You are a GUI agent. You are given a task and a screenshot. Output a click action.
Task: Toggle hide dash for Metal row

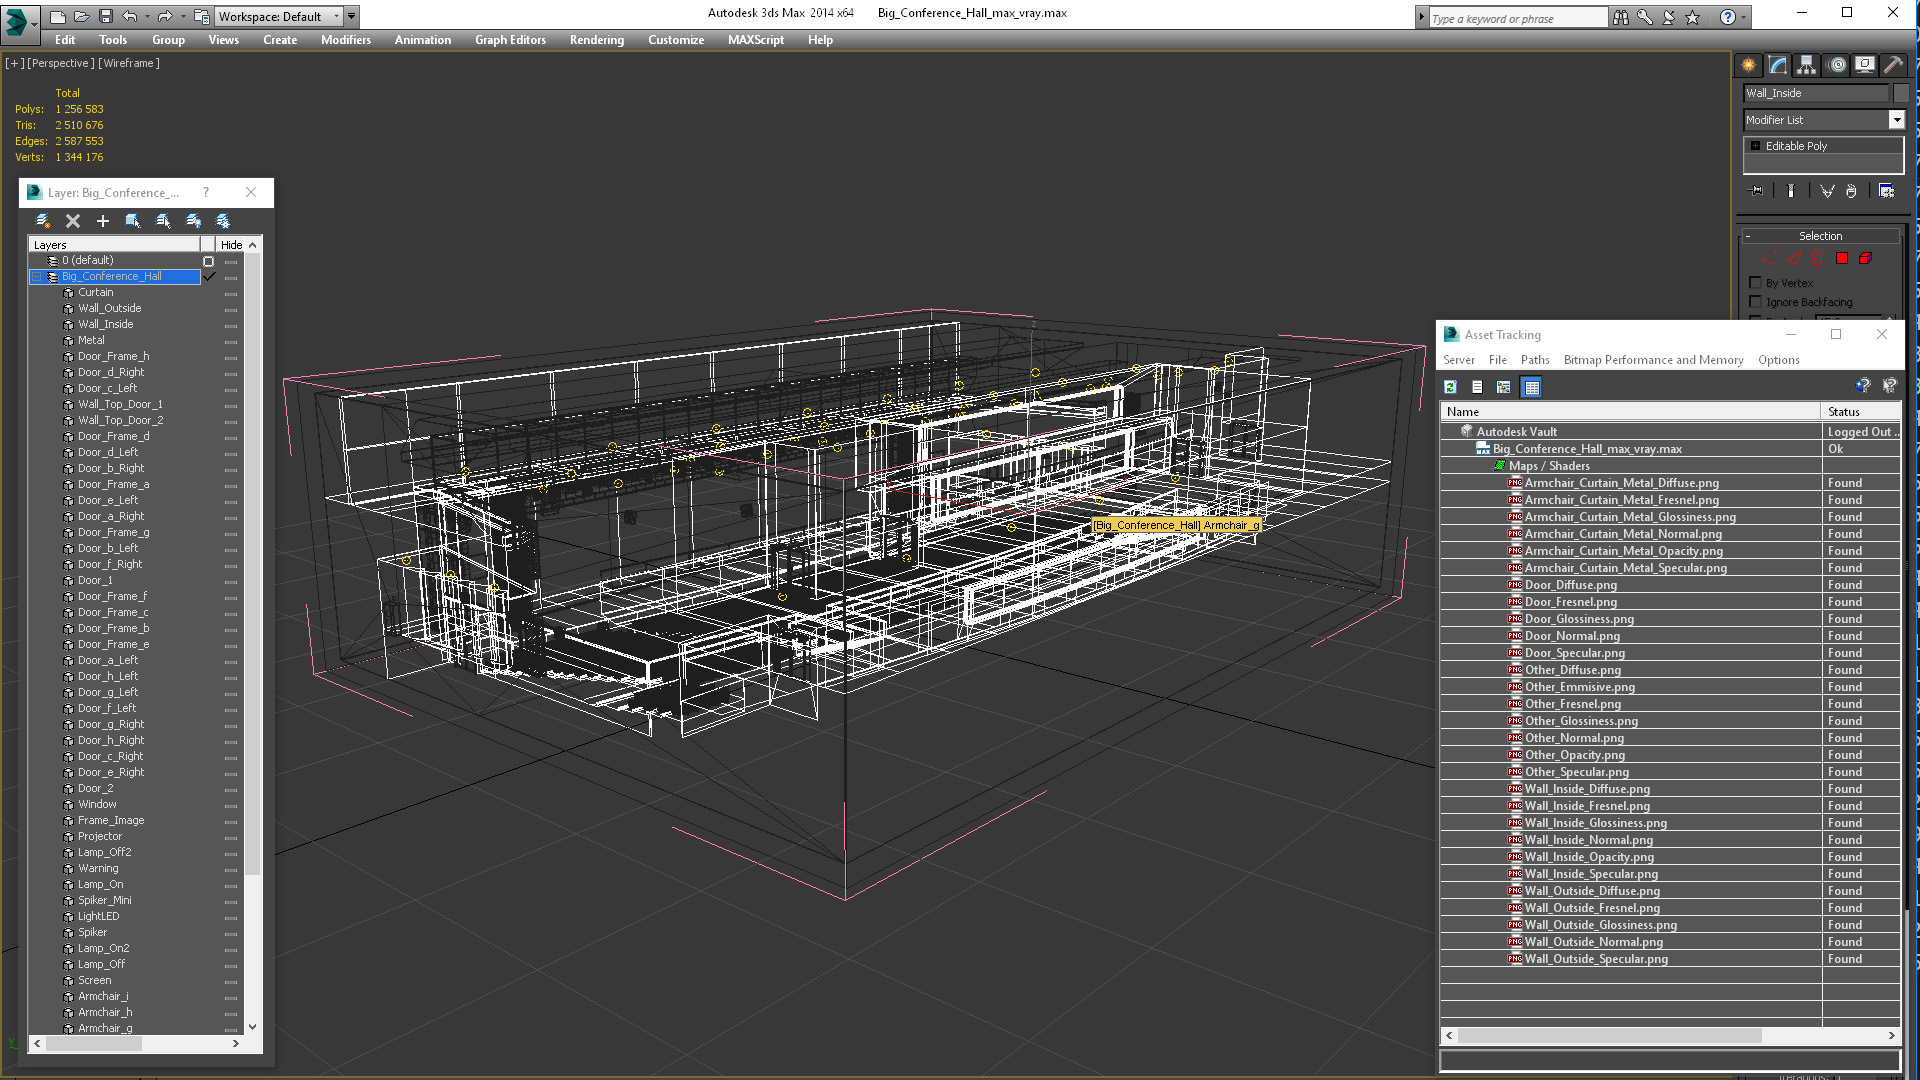point(231,342)
